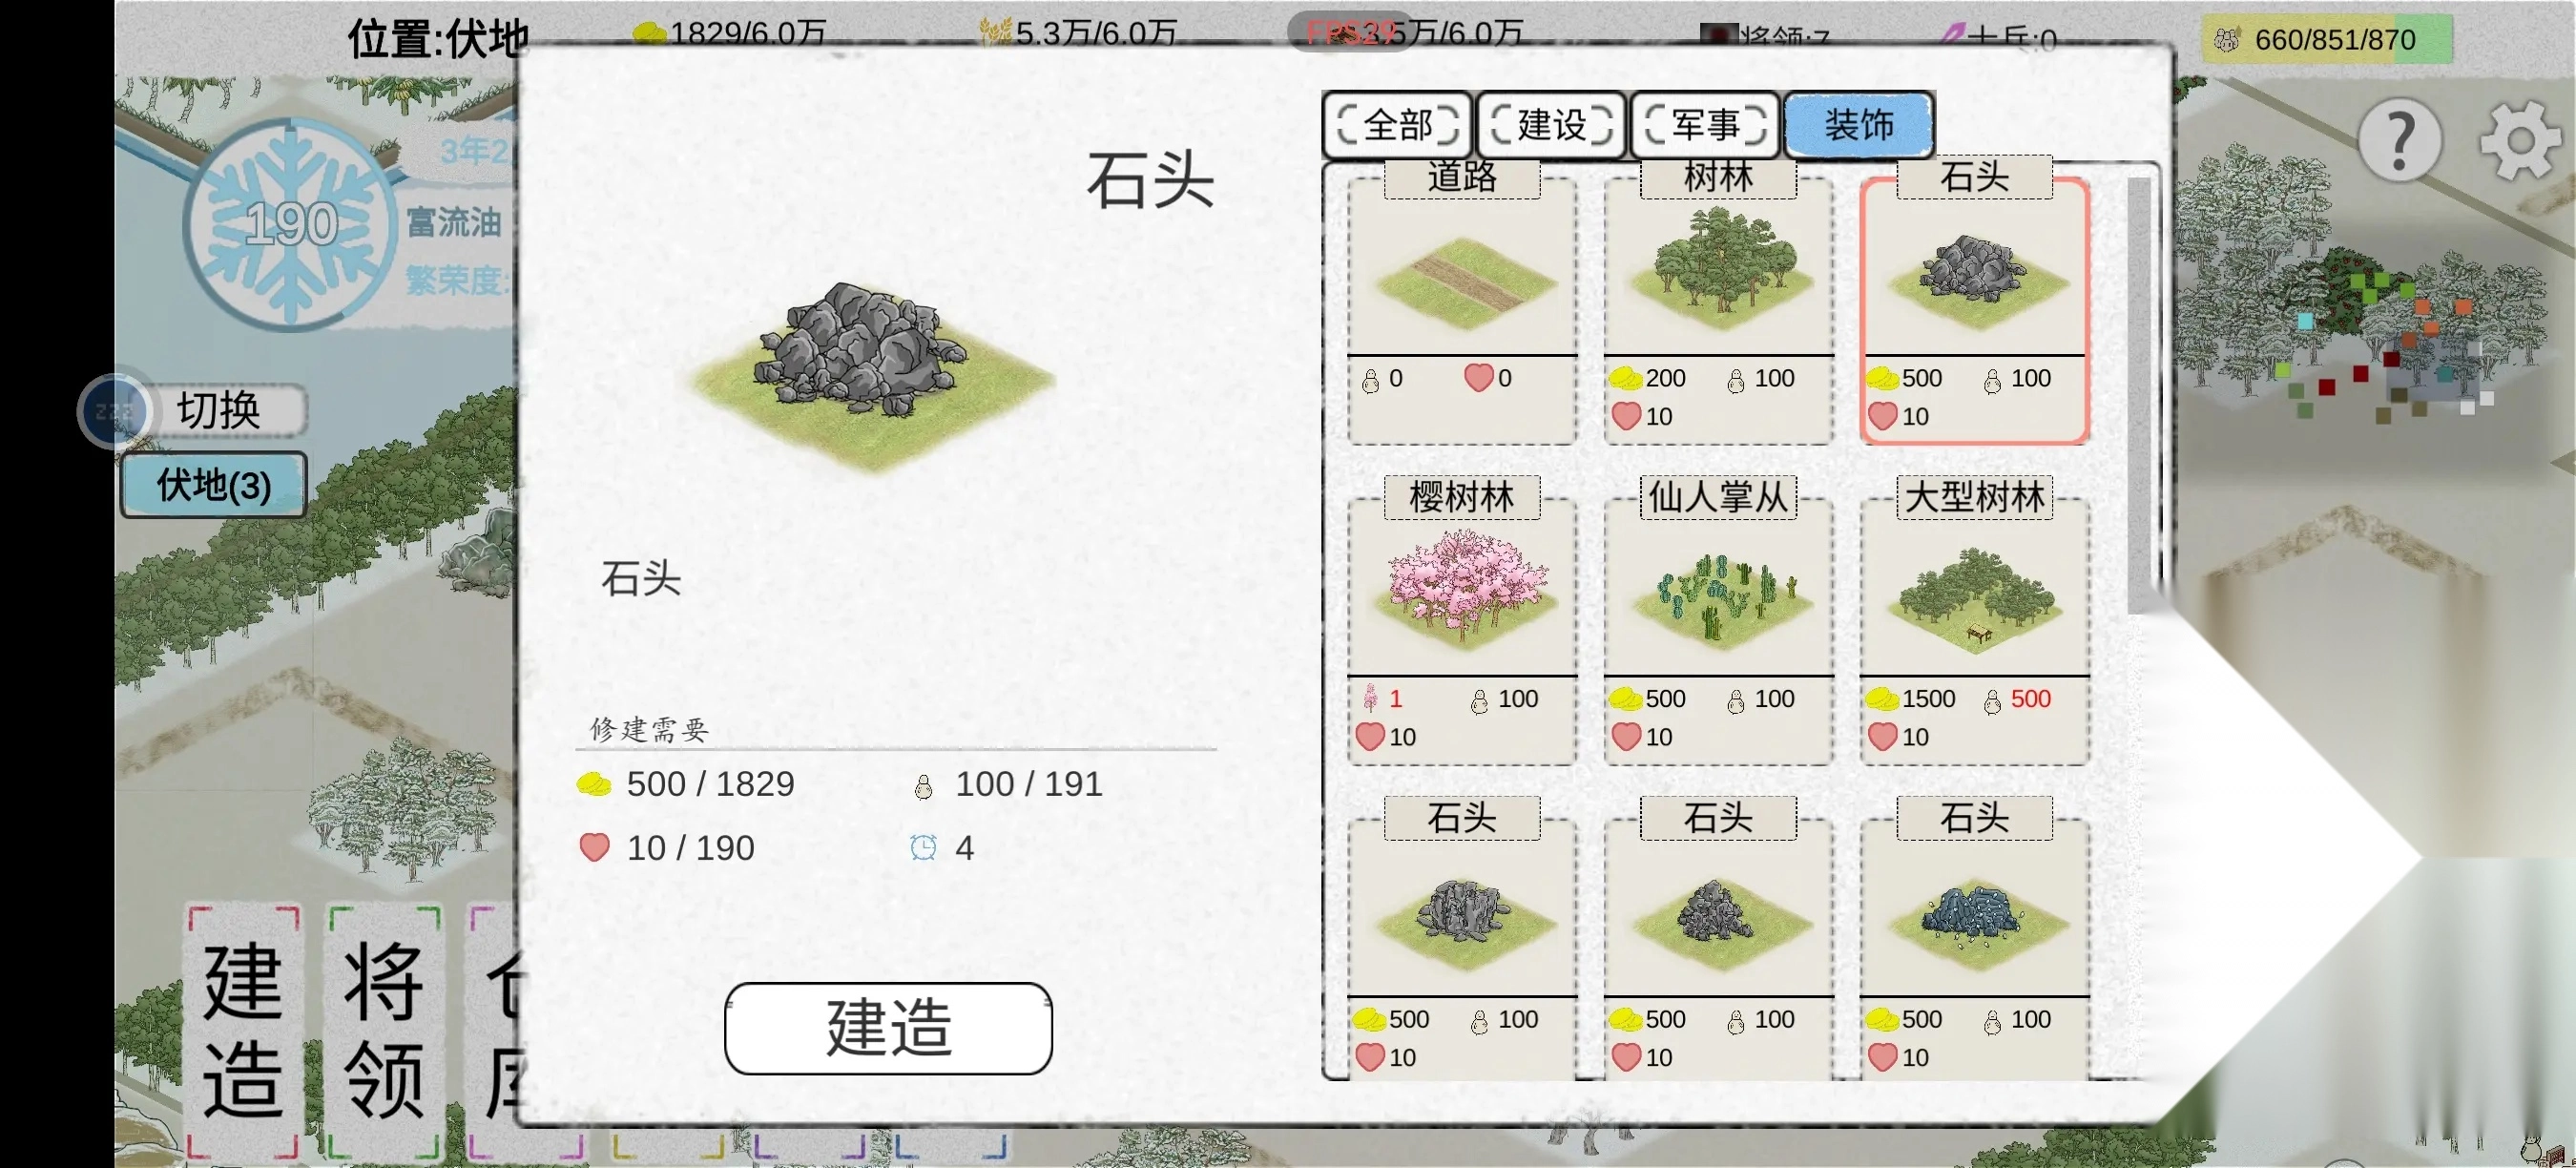Click the decoration list scrollbar
The image size is (2576, 1168).
tap(2138, 395)
